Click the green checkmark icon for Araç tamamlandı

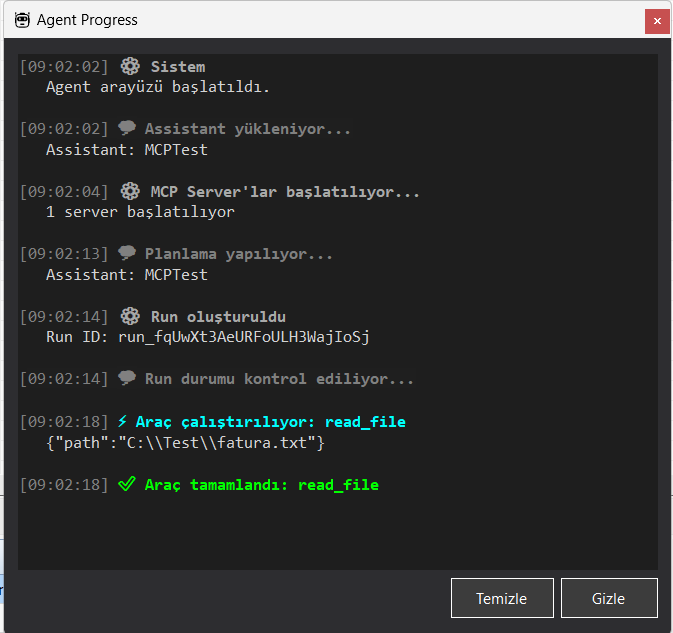tap(126, 485)
